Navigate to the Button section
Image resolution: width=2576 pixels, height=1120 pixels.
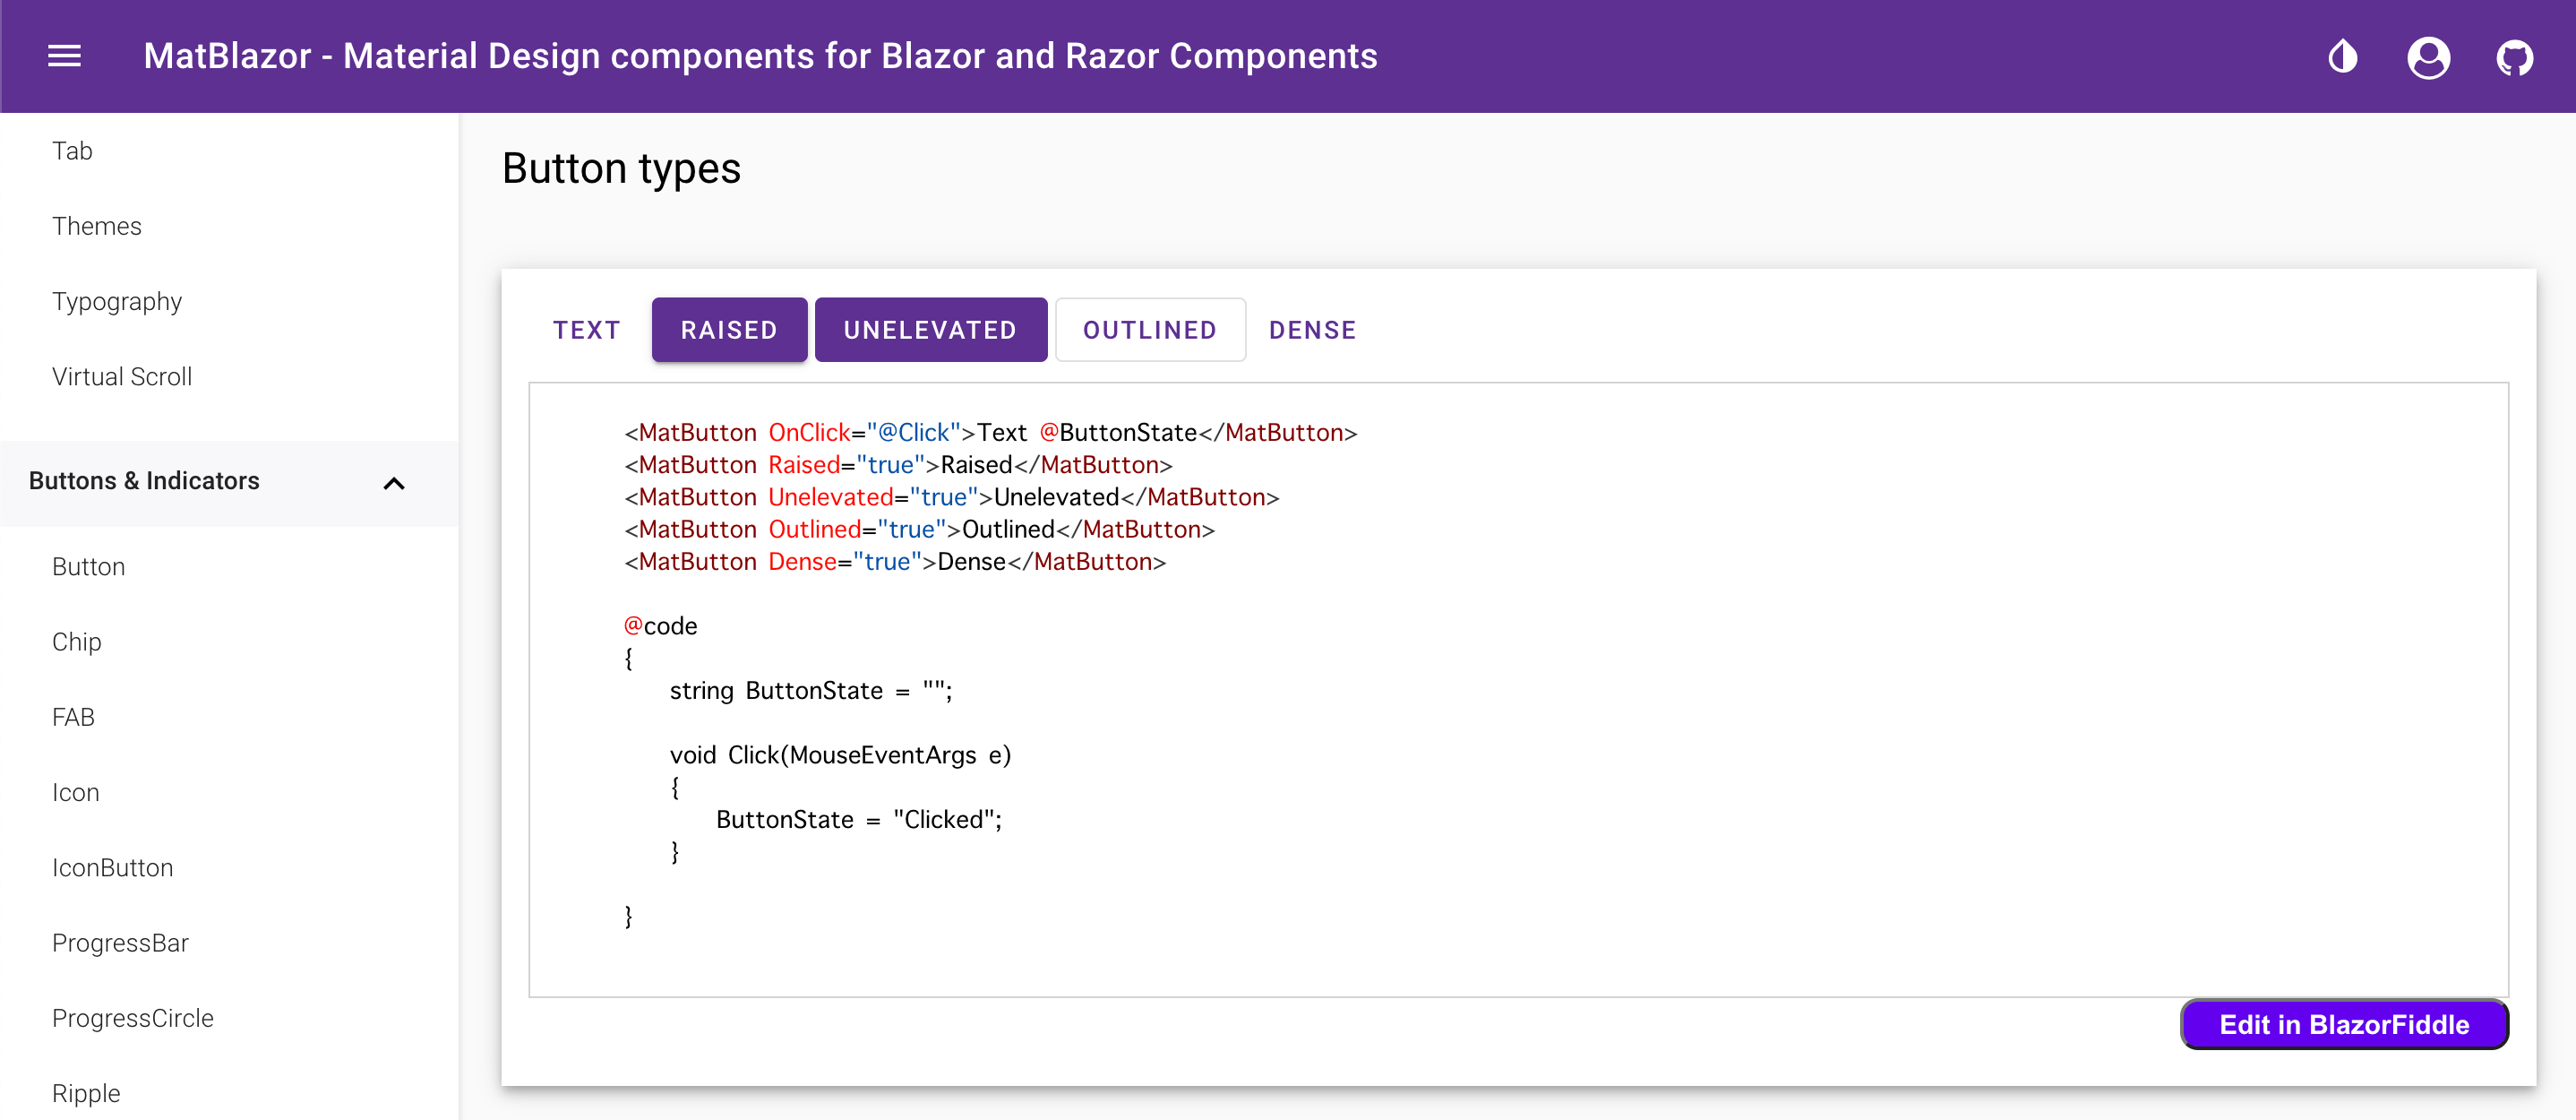click(x=89, y=564)
